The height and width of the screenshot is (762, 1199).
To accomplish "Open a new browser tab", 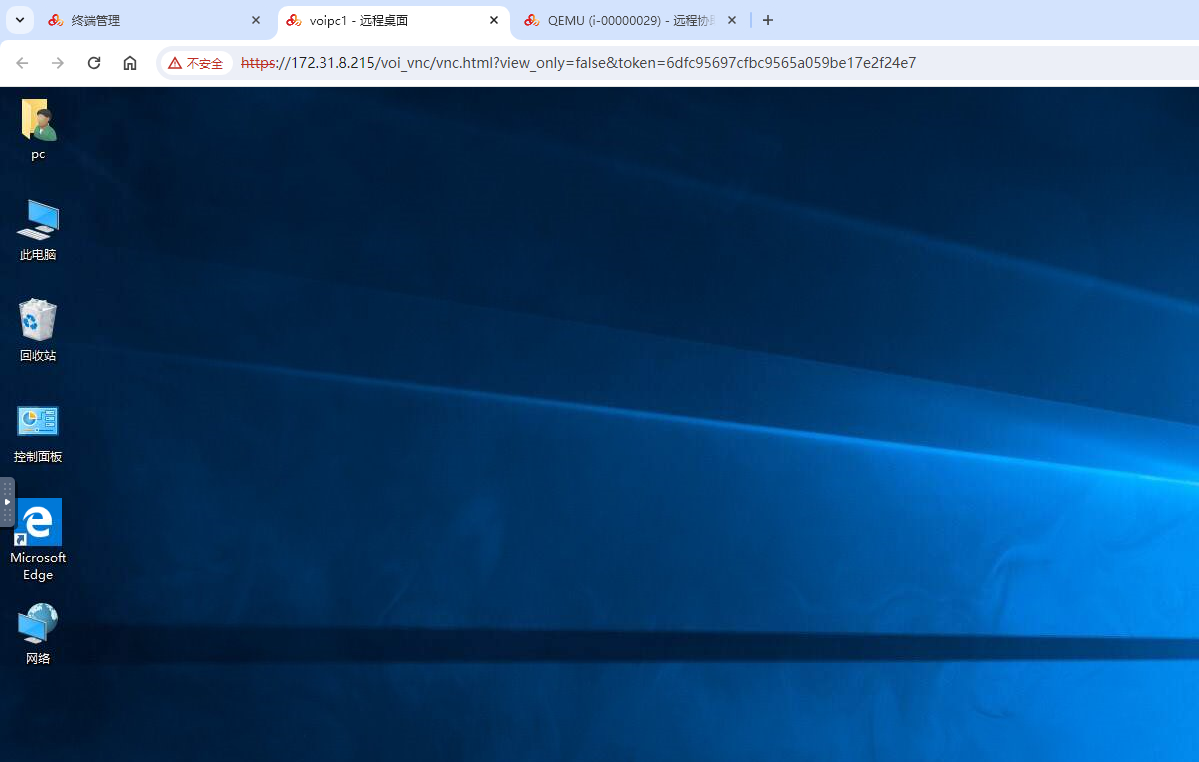I will click(x=768, y=20).
